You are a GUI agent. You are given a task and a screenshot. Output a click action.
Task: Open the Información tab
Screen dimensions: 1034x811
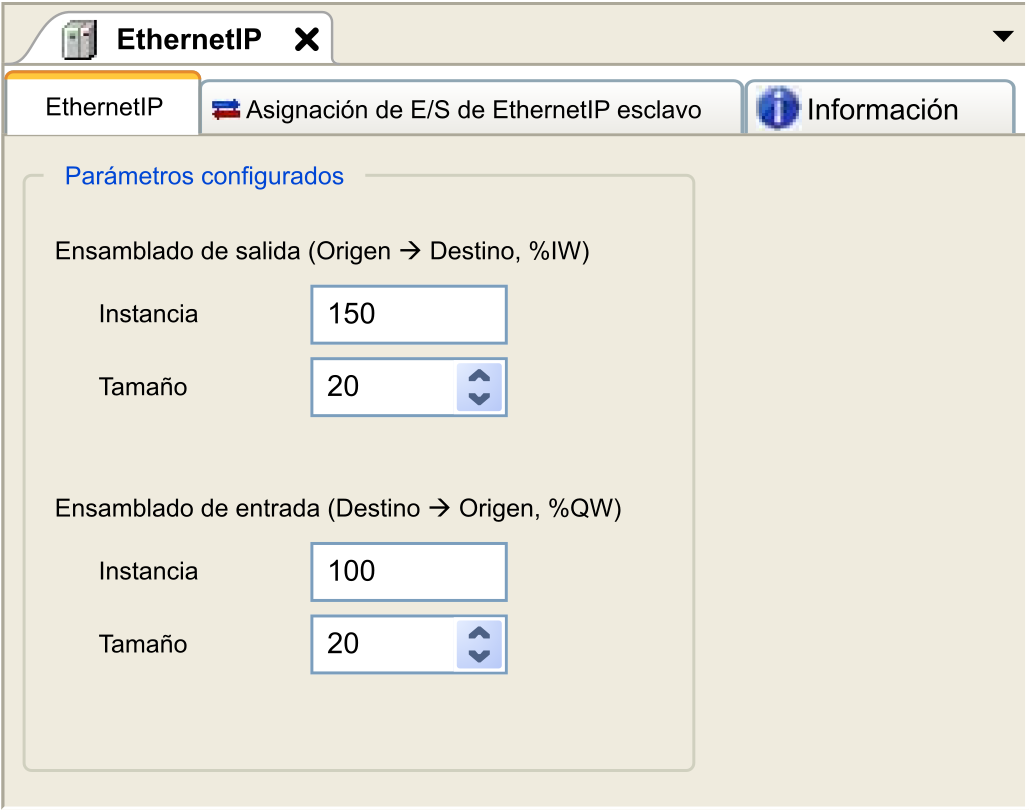(882, 109)
